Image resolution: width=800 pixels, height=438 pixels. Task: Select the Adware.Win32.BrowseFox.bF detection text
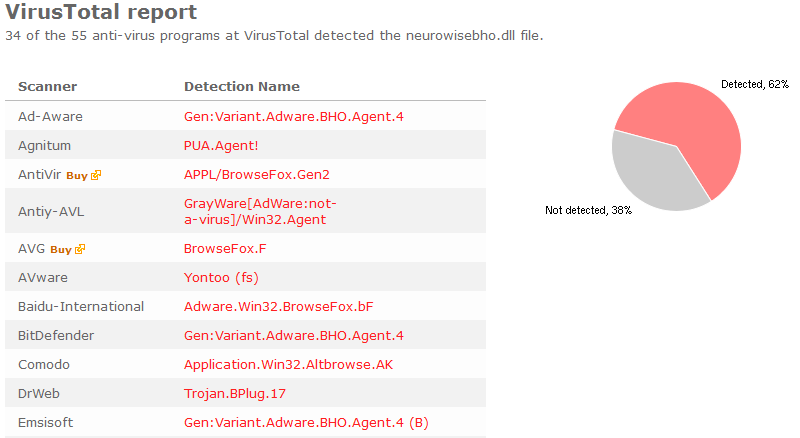click(279, 306)
